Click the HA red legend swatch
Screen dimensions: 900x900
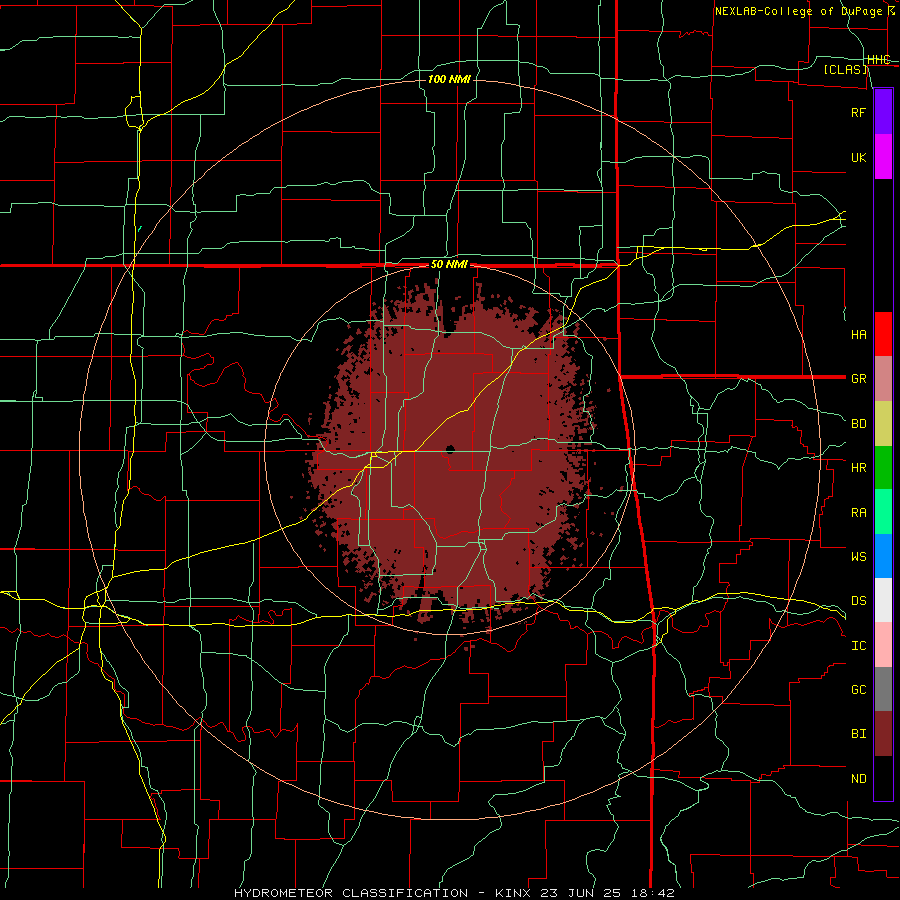[x=883, y=334]
